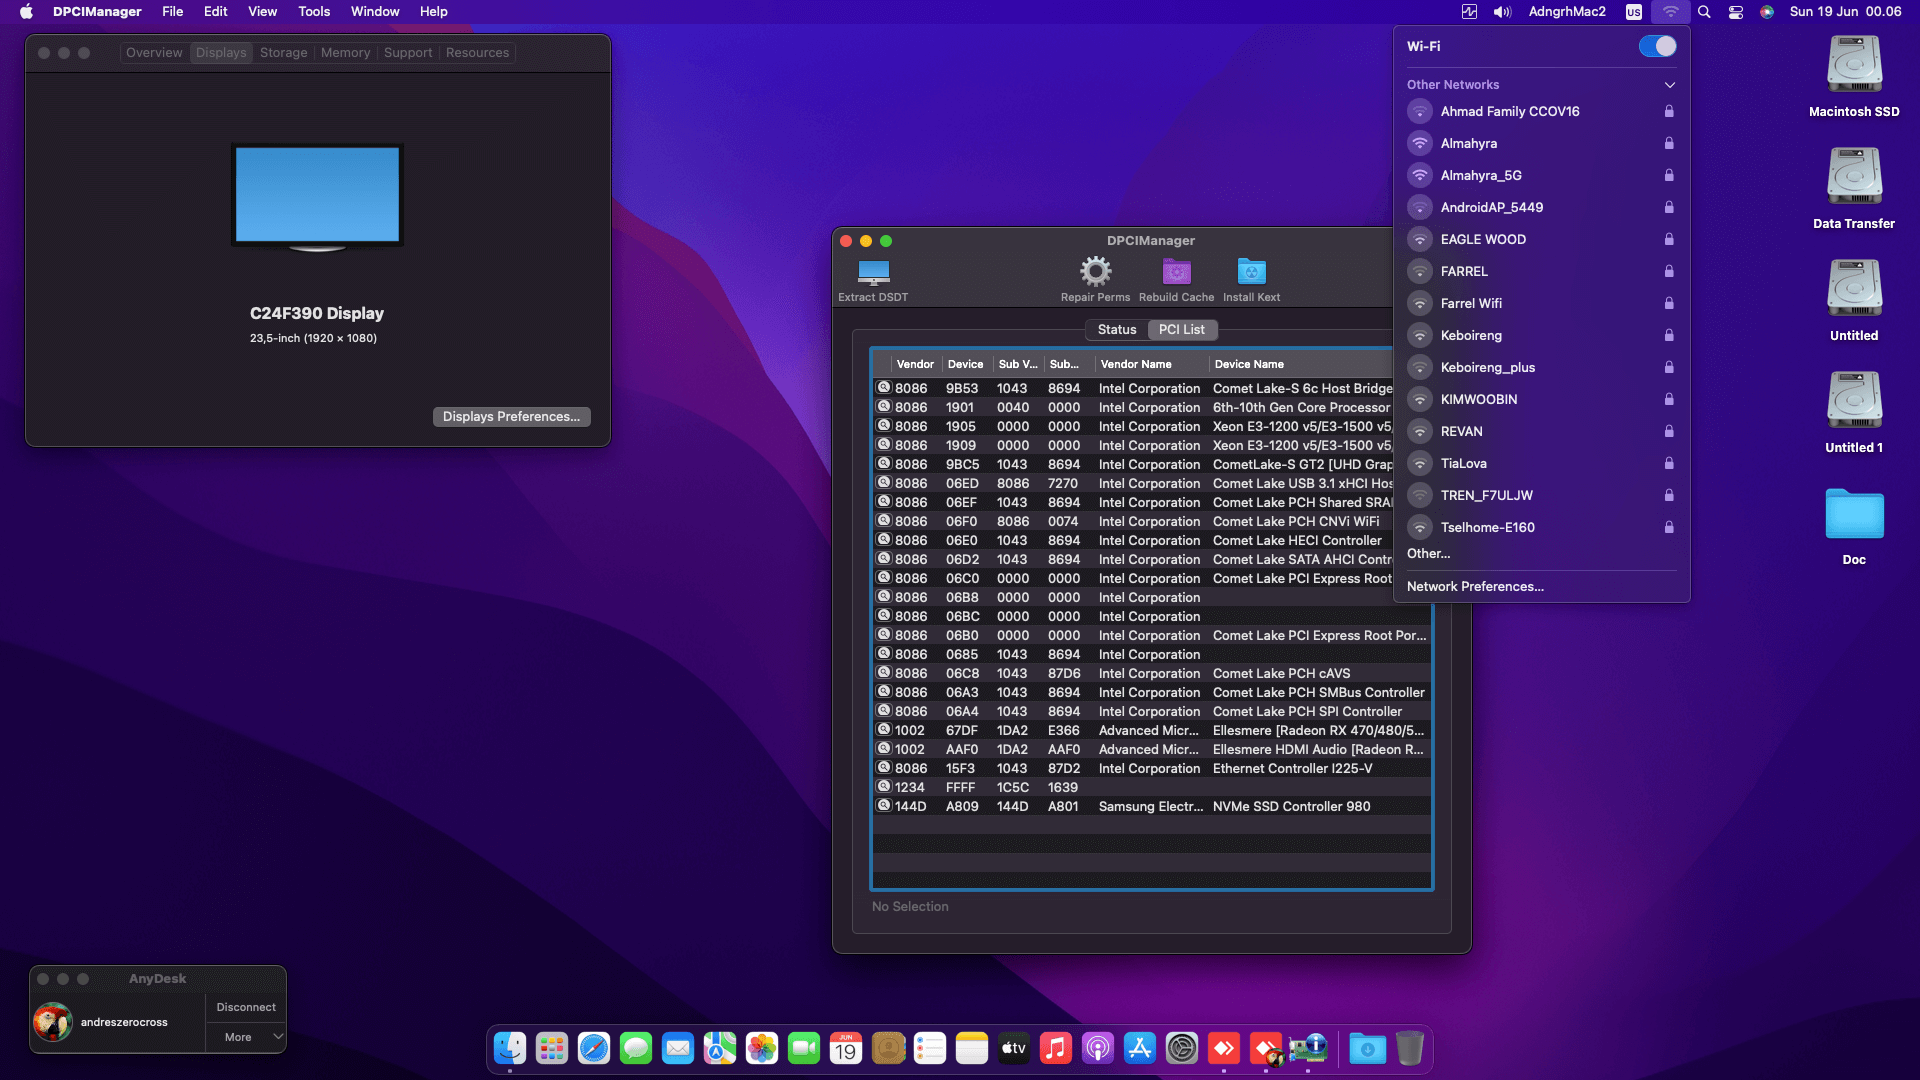The image size is (1920, 1080).
Task: Launch Safari from the Dock
Action: pyautogui.click(x=594, y=1048)
